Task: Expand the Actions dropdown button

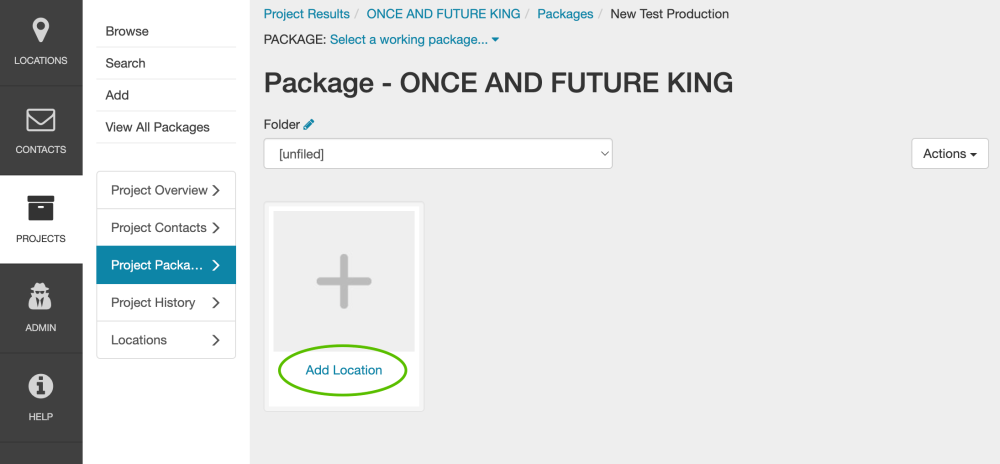Action: [949, 154]
